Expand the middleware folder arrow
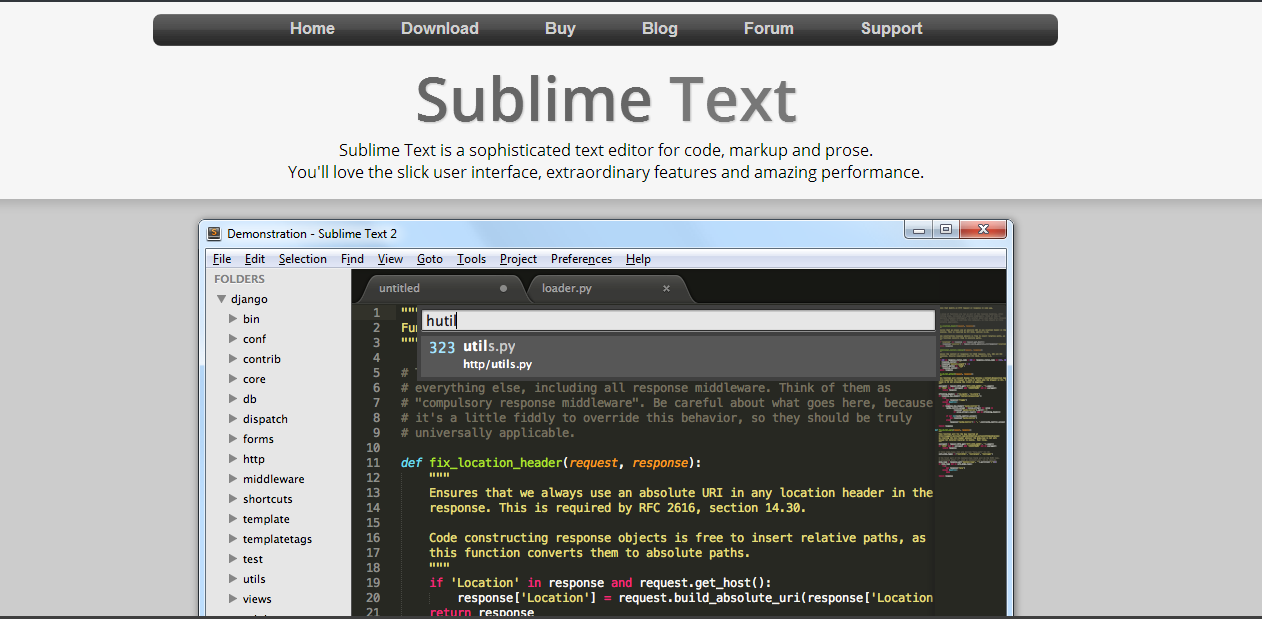1262x619 pixels. [233, 479]
